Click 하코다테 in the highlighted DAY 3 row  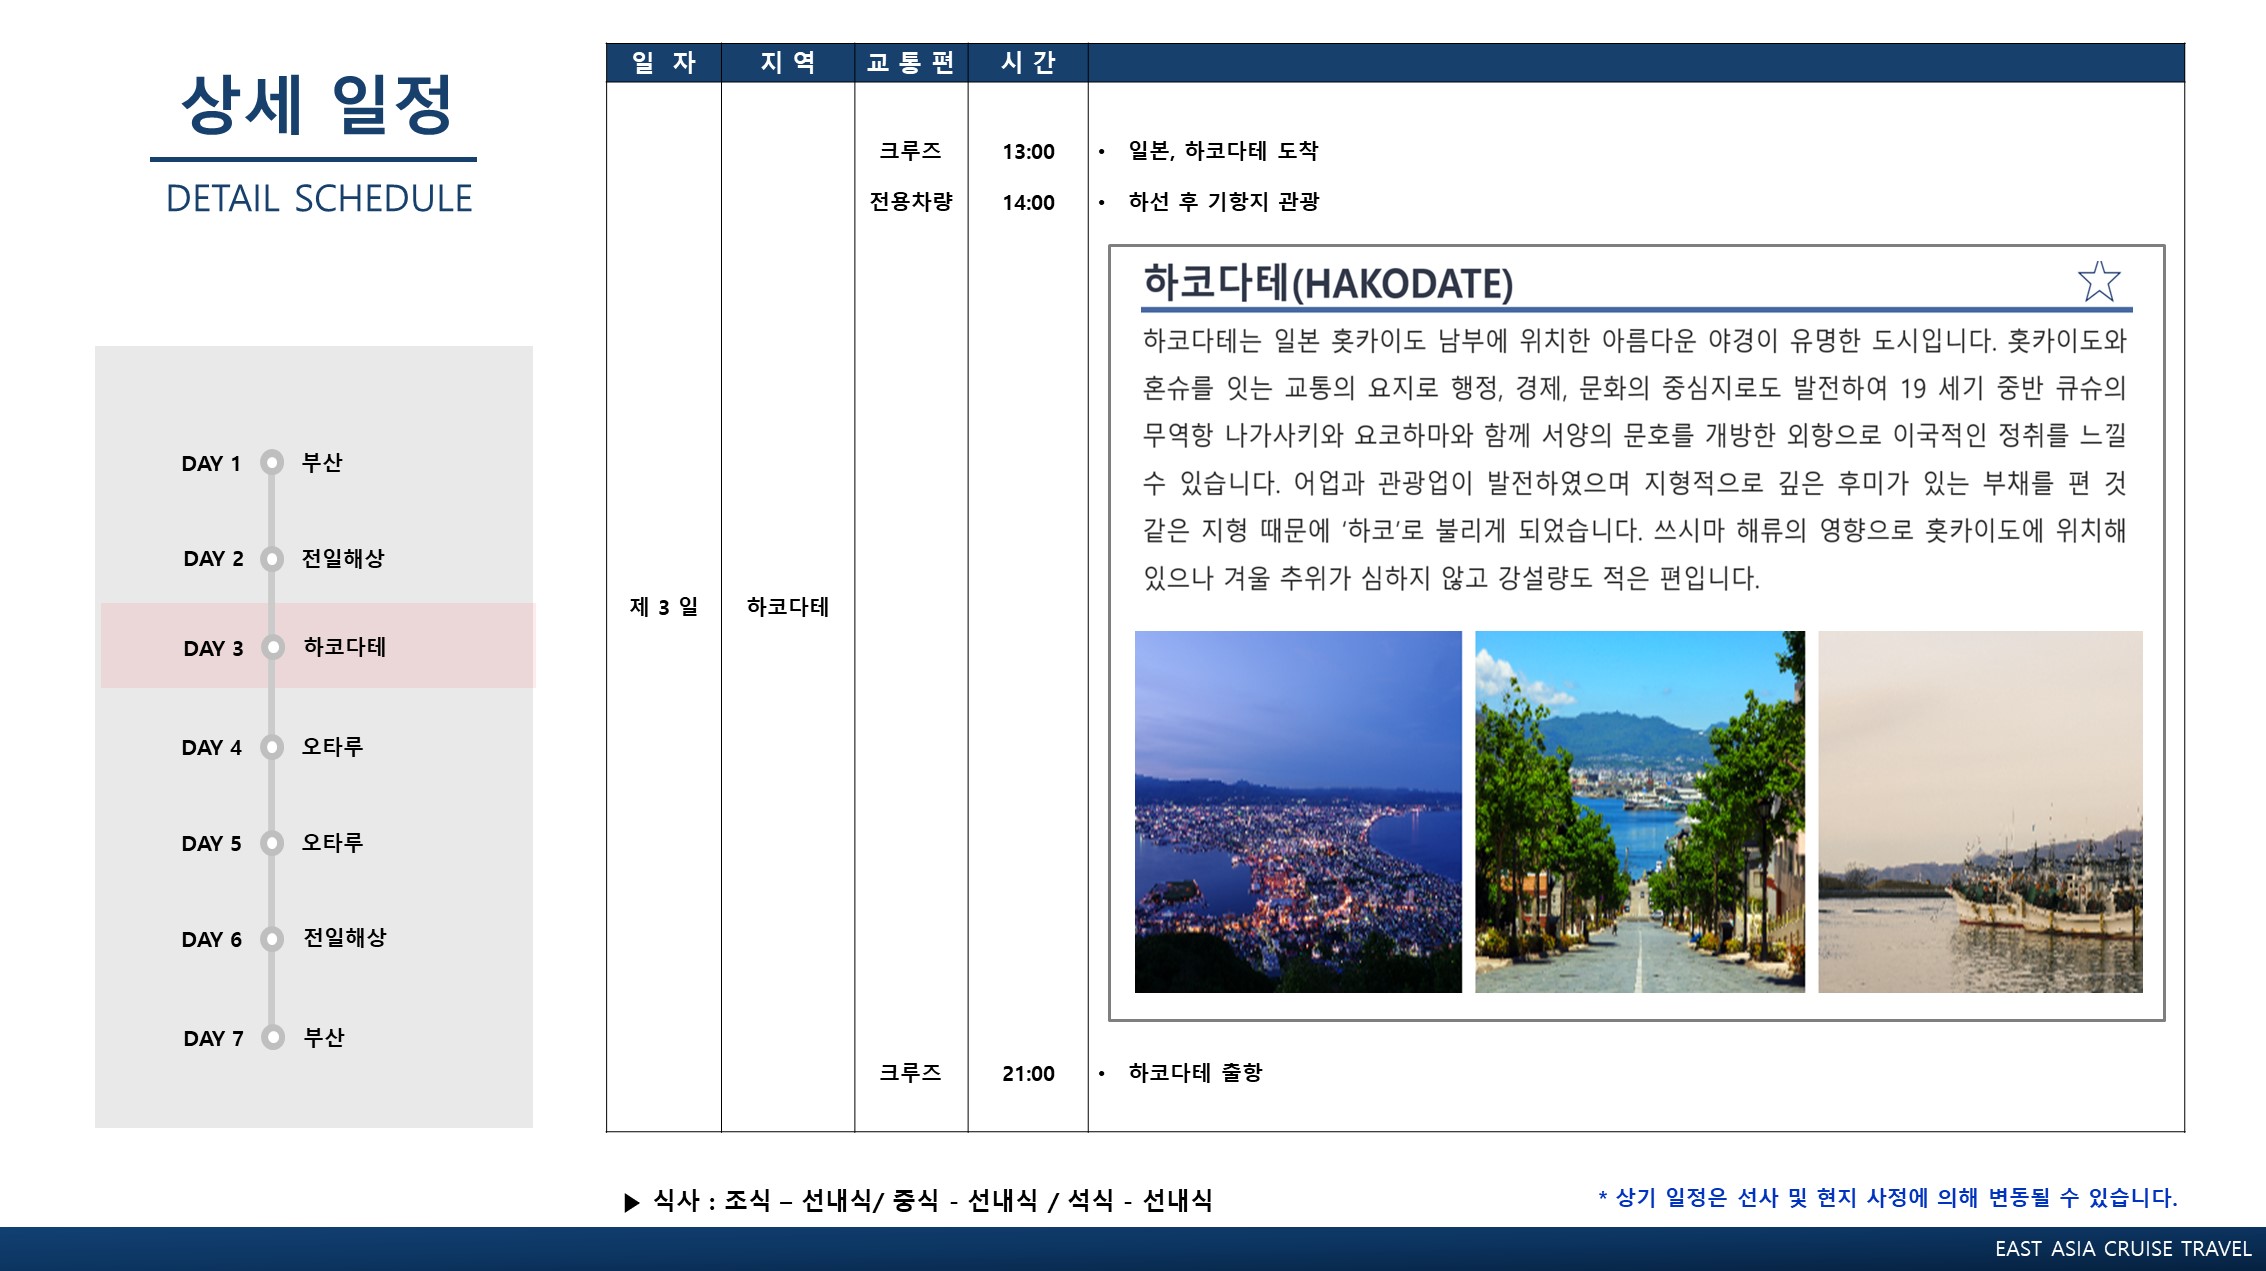pos(345,647)
